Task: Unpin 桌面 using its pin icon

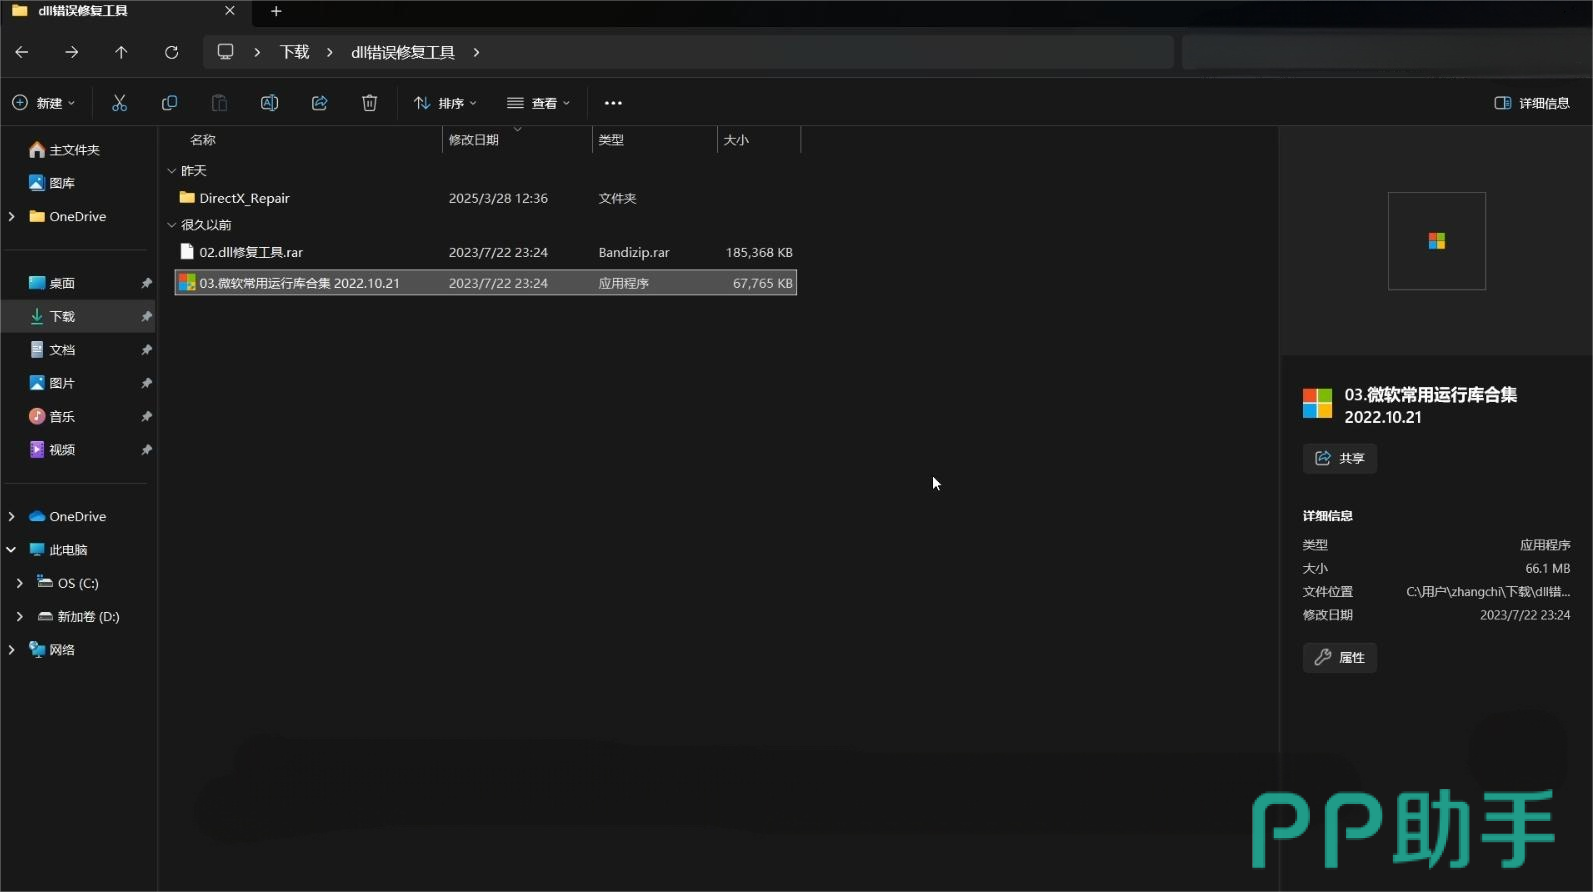Action: pyautogui.click(x=146, y=283)
